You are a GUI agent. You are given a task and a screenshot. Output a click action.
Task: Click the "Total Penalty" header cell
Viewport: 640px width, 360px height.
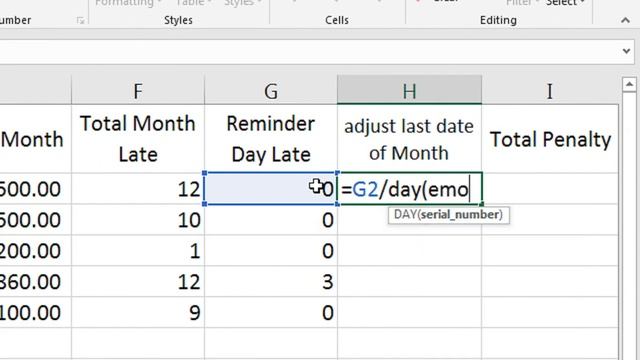550,139
